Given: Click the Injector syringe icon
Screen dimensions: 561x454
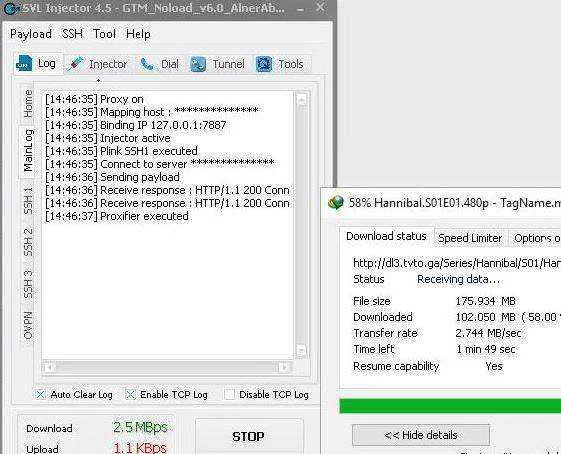Looking at the screenshot, I should click(75, 64).
